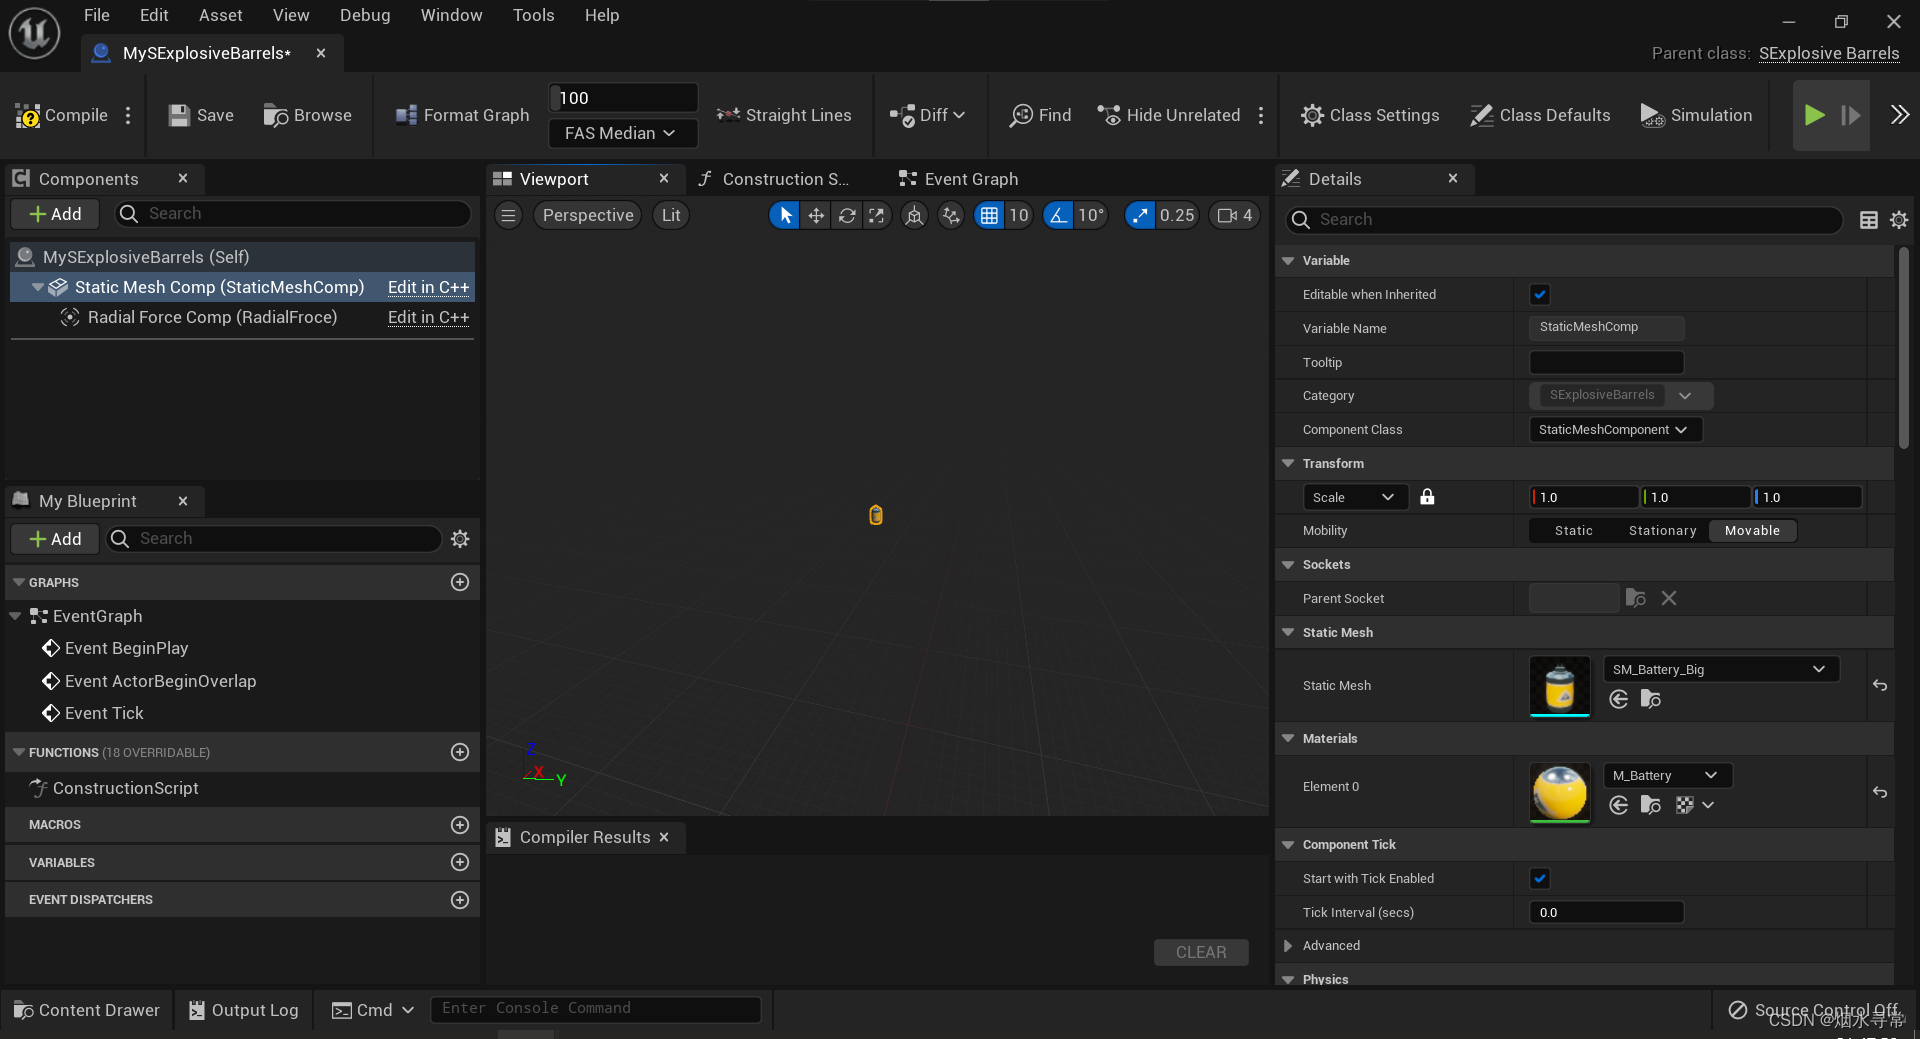Open the SM_Battery_Big static mesh dropdown

coord(1719,669)
